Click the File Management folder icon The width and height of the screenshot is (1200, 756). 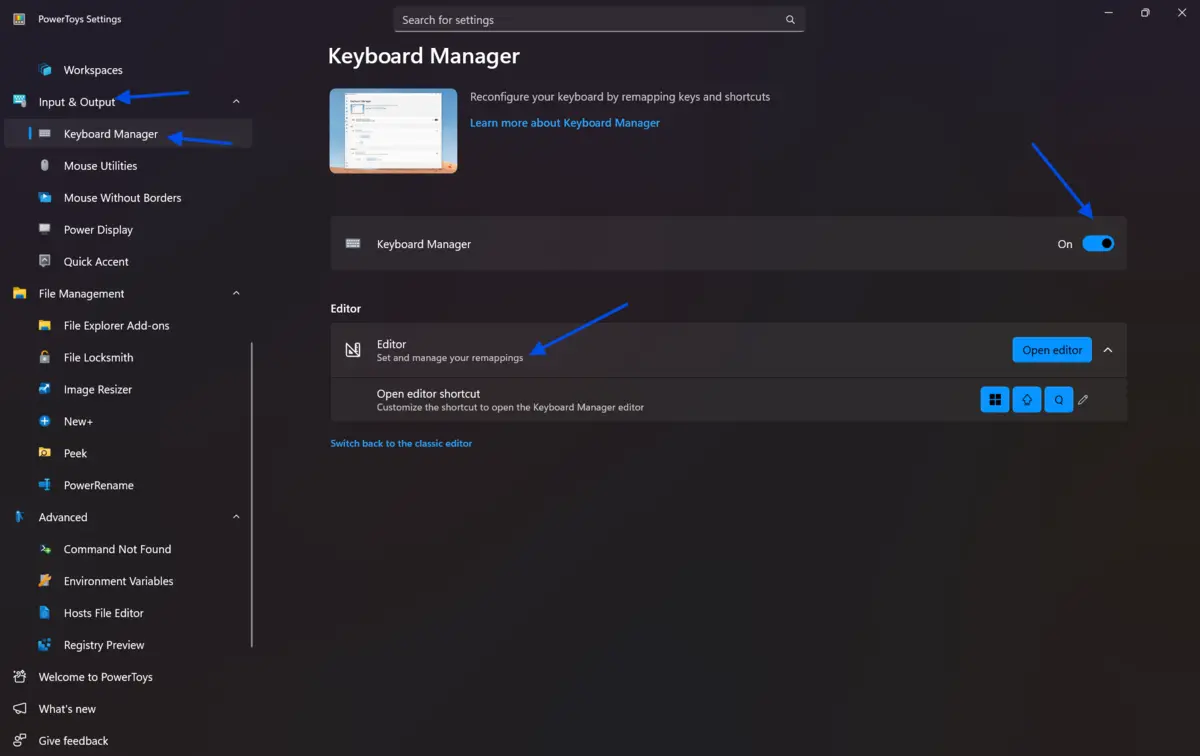20,294
